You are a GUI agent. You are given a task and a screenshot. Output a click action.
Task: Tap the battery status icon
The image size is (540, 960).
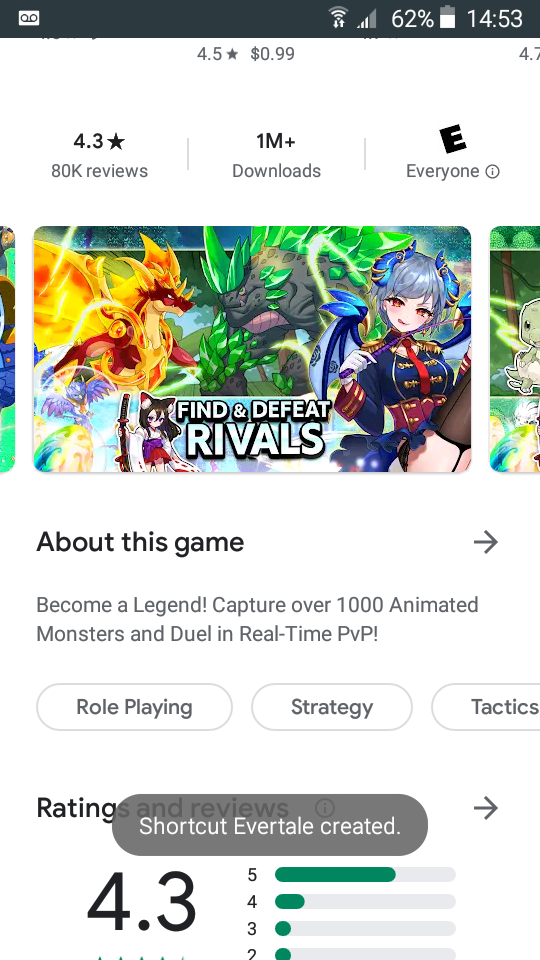[x=448, y=18]
